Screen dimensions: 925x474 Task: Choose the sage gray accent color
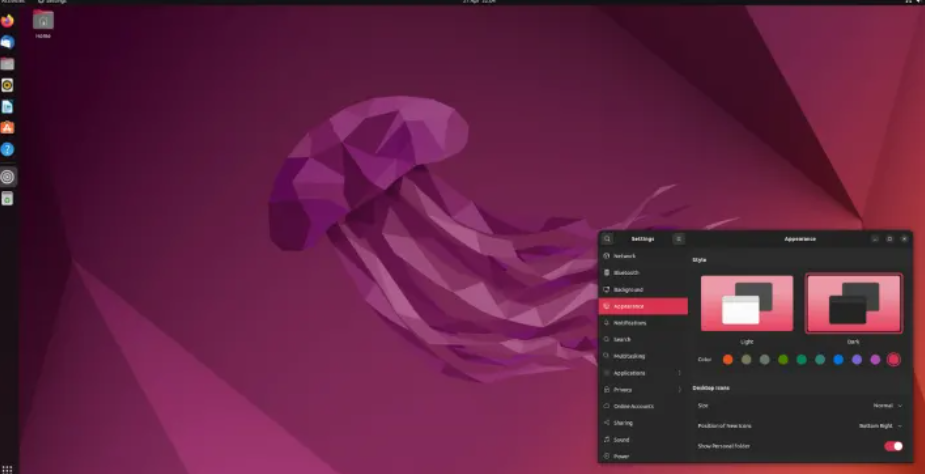[x=765, y=359]
